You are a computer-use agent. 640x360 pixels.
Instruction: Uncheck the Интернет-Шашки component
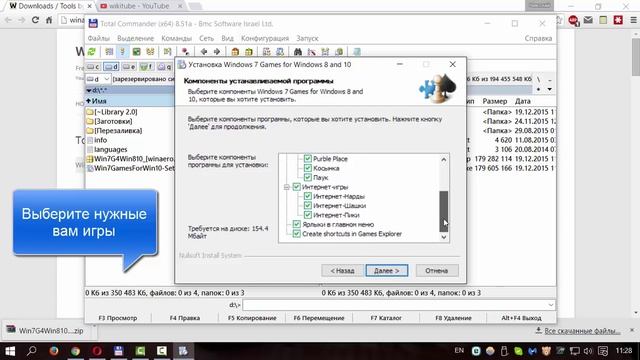pyautogui.click(x=308, y=205)
